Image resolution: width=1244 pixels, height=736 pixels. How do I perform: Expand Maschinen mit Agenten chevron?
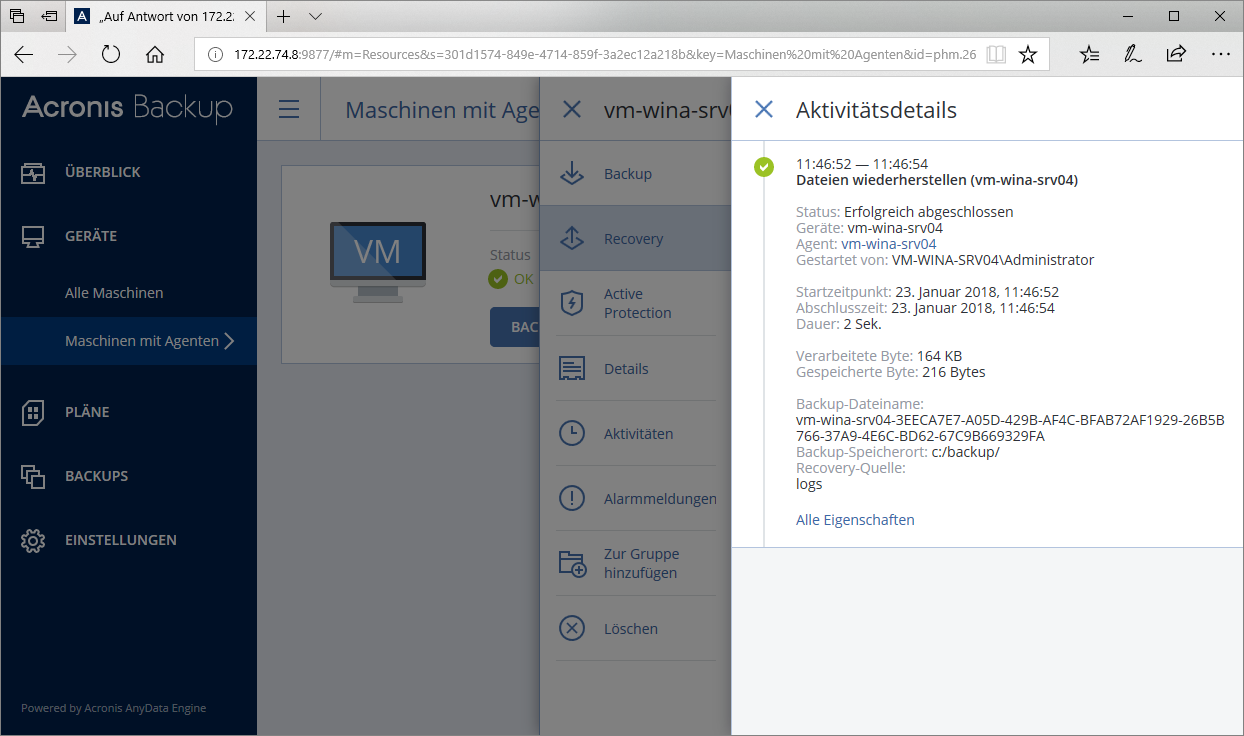(x=230, y=341)
